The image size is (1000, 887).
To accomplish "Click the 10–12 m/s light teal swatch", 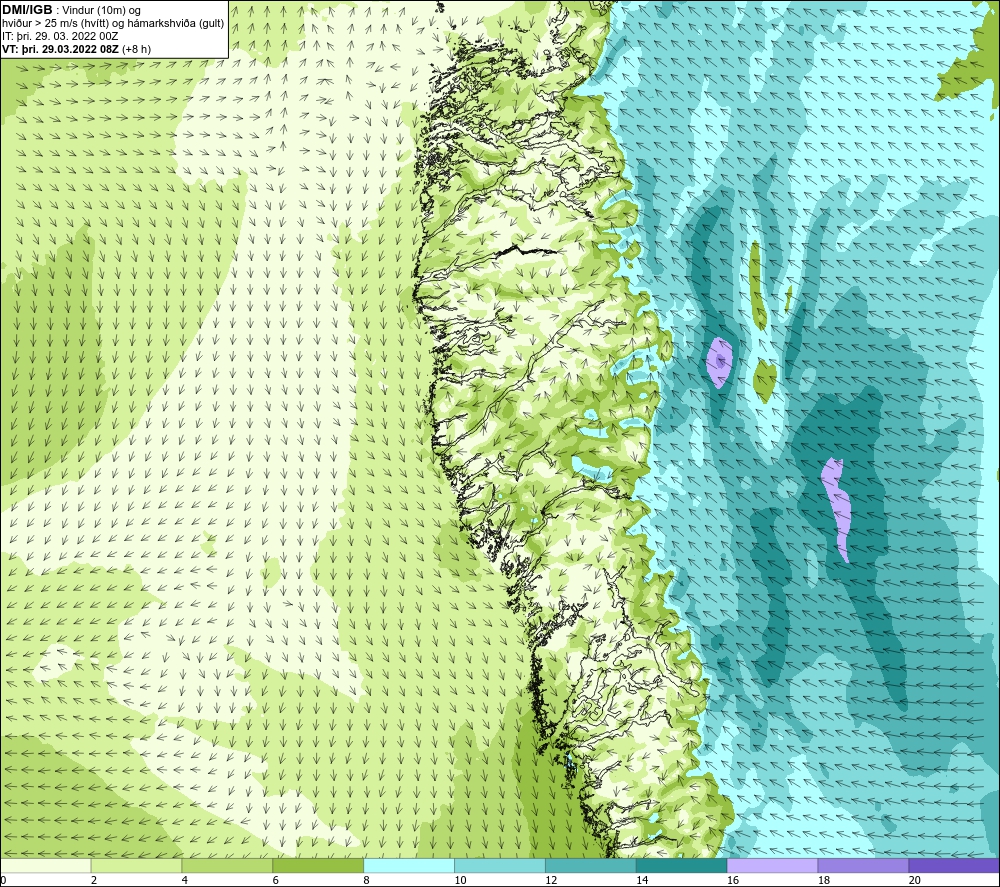I will [500, 865].
